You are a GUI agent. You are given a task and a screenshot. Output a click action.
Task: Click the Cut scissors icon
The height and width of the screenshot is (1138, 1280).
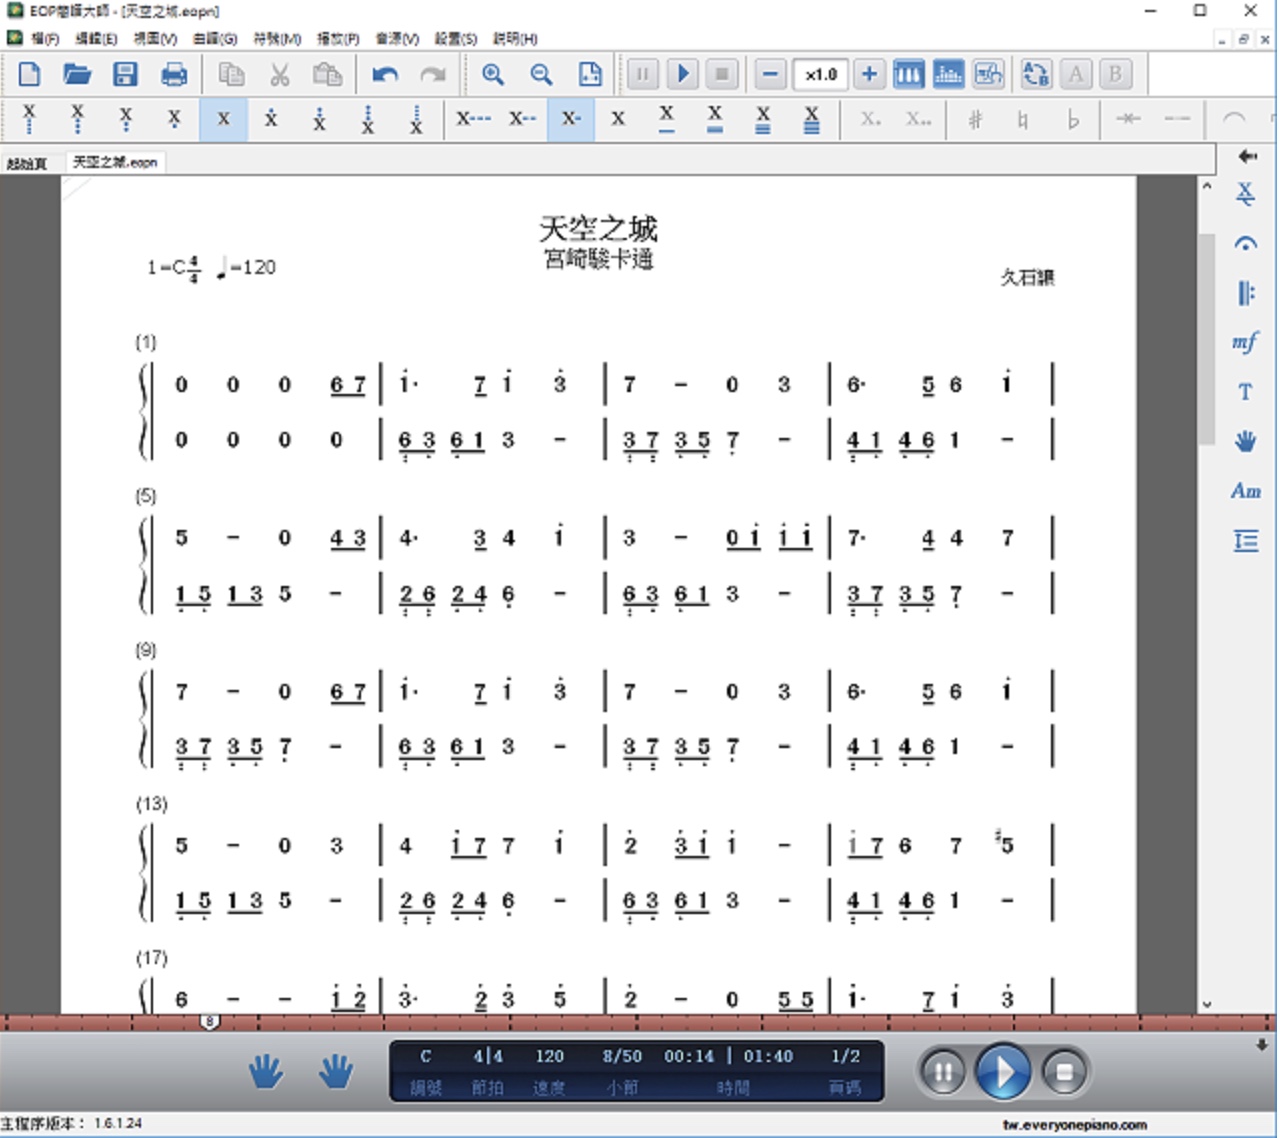(280, 74)
